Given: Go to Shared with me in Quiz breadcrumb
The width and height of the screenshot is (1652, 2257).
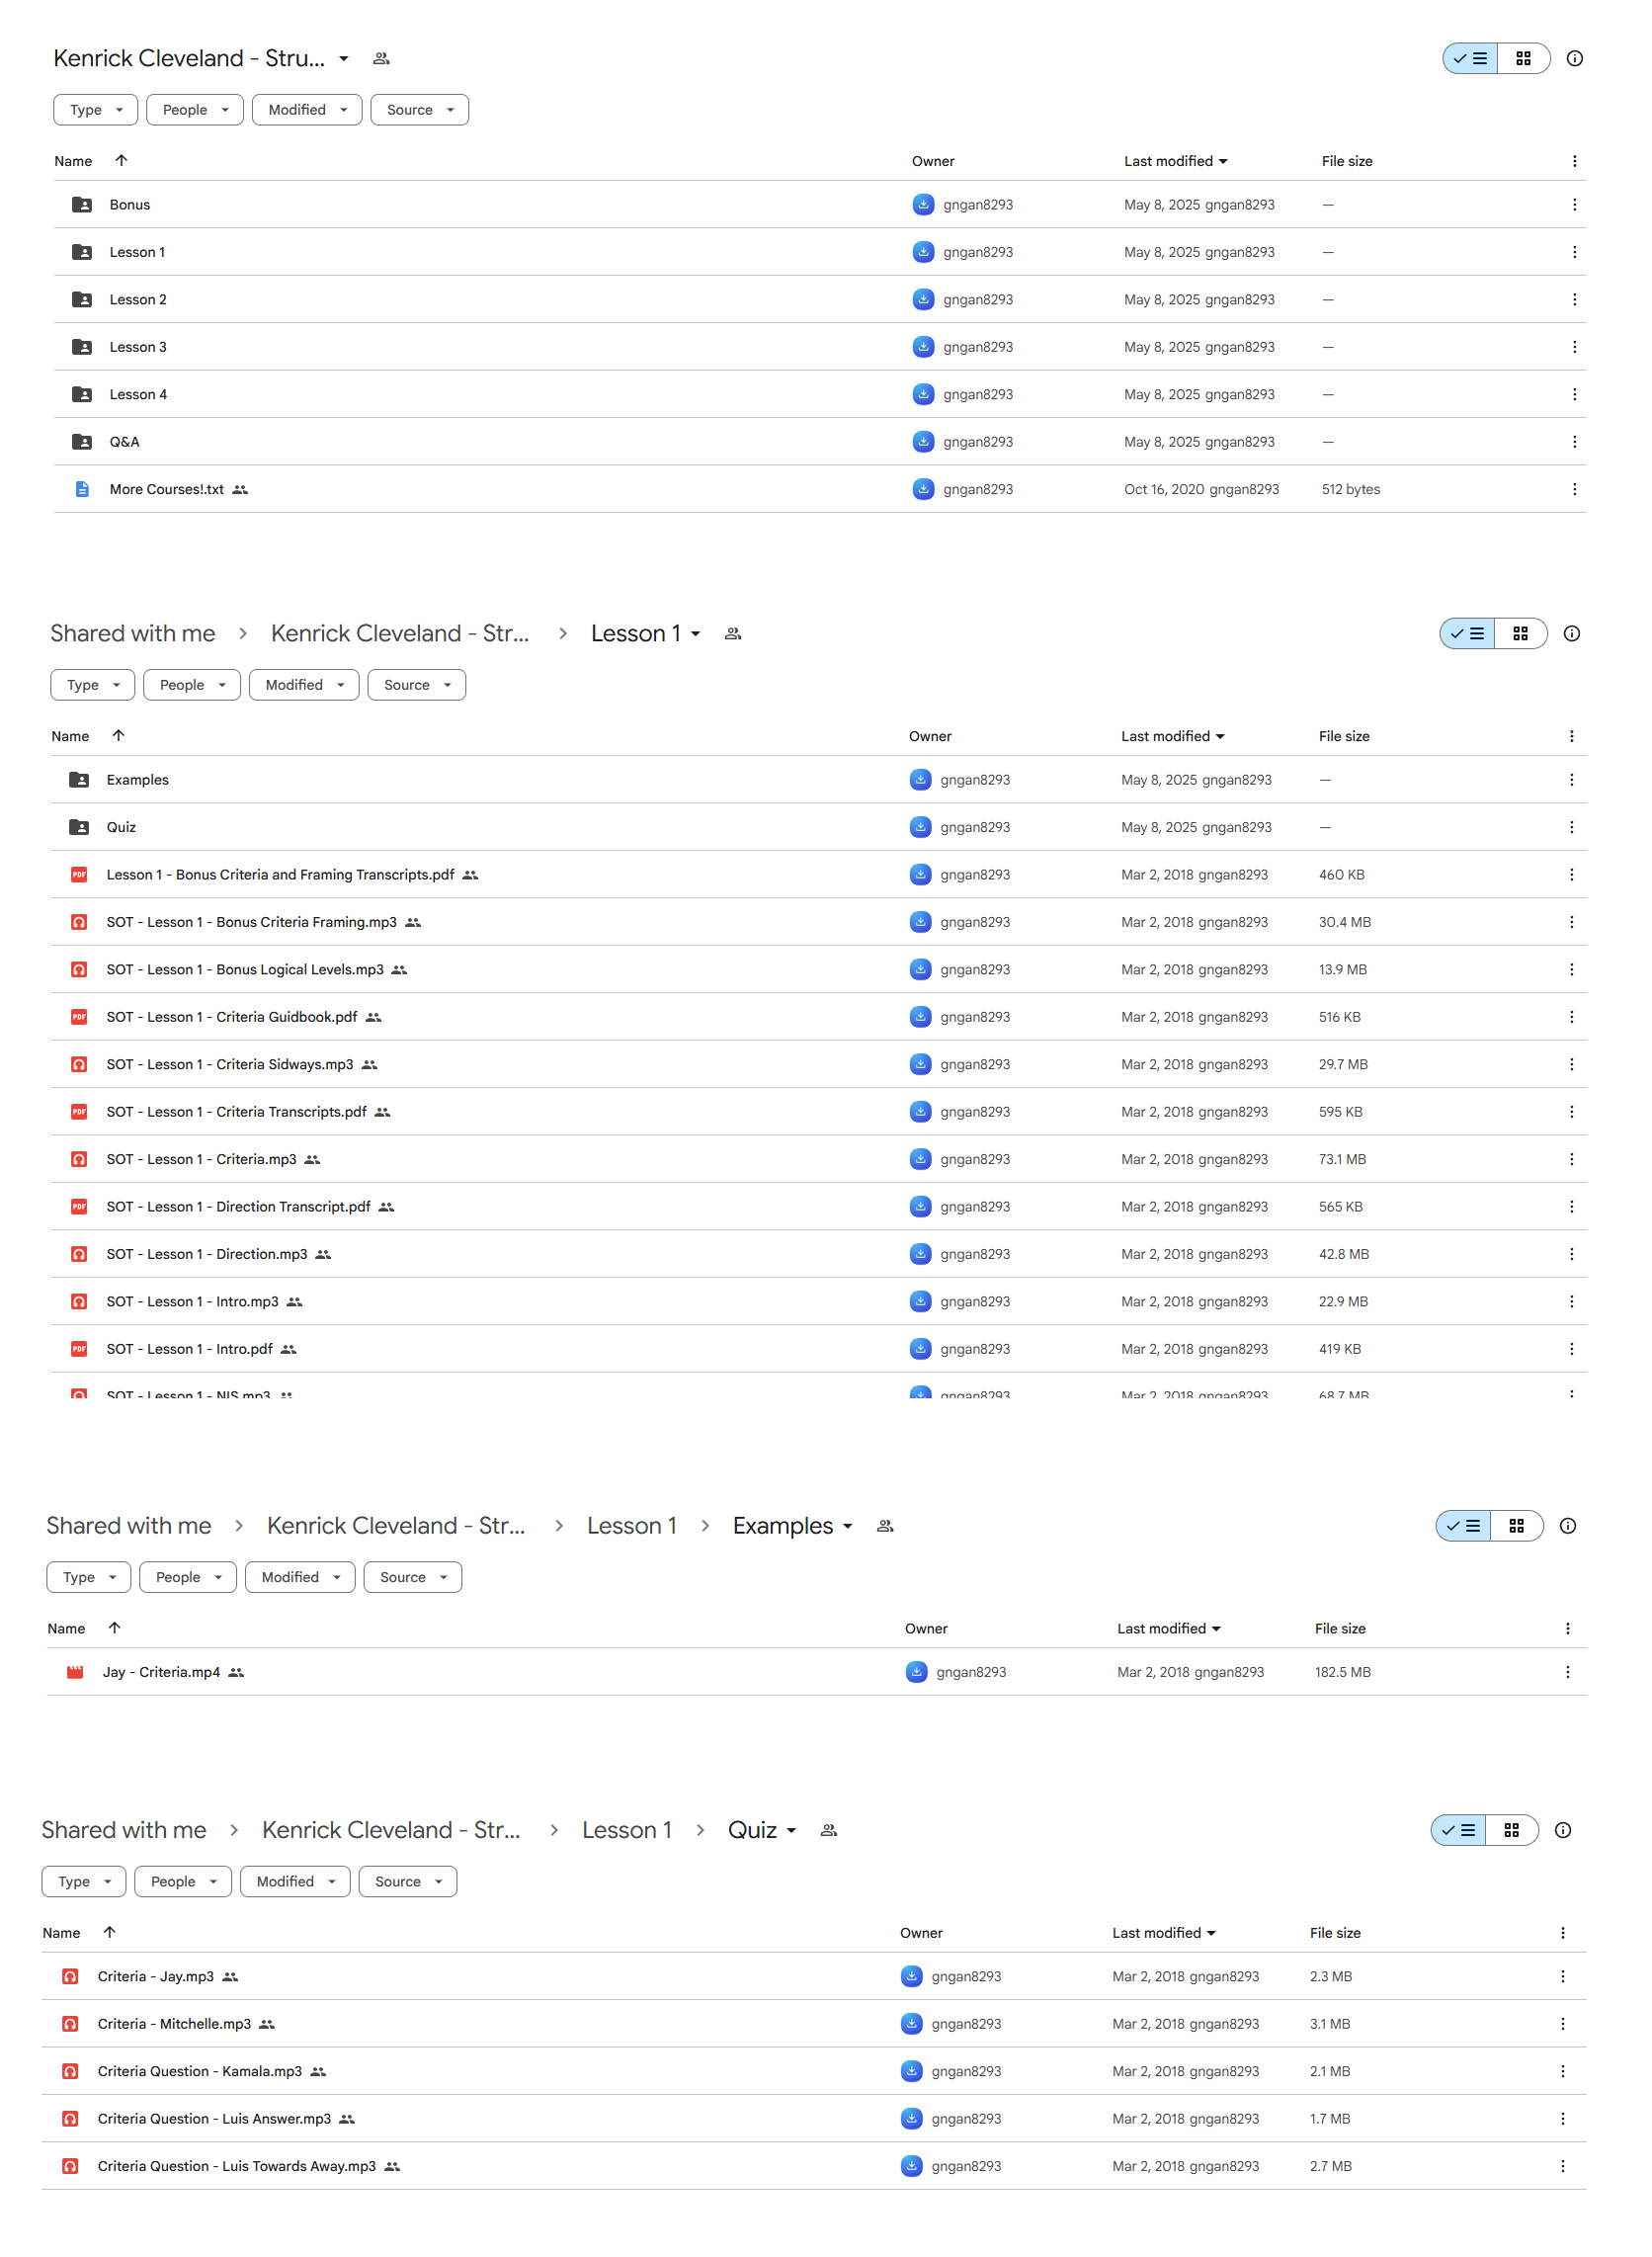Looking at the screenshot, I should tap(124, 1829).
